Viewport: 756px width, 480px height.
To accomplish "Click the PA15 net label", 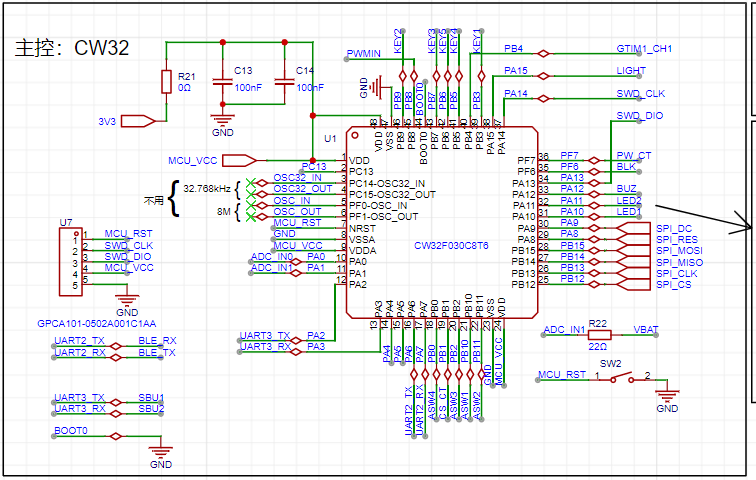I will click(516, 71).
